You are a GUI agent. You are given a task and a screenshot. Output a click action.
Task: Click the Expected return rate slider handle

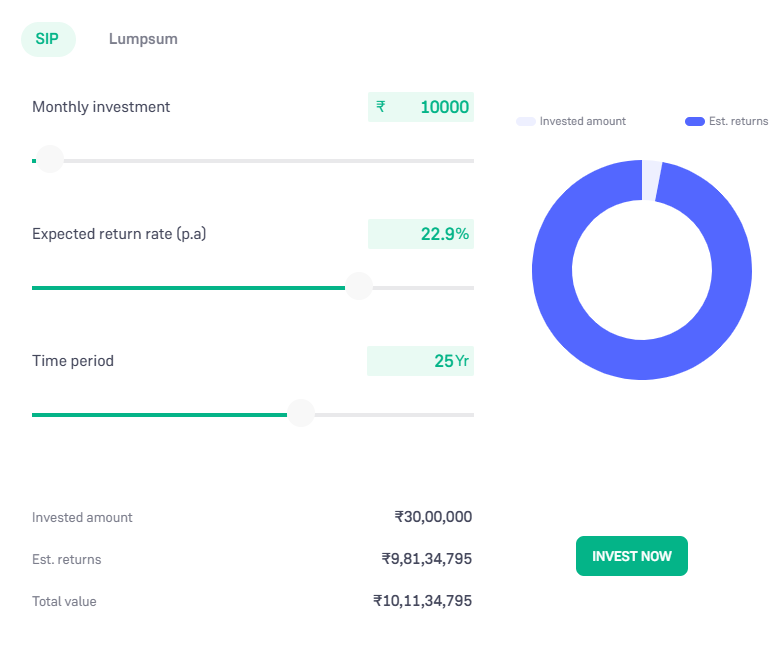[359, 286]
